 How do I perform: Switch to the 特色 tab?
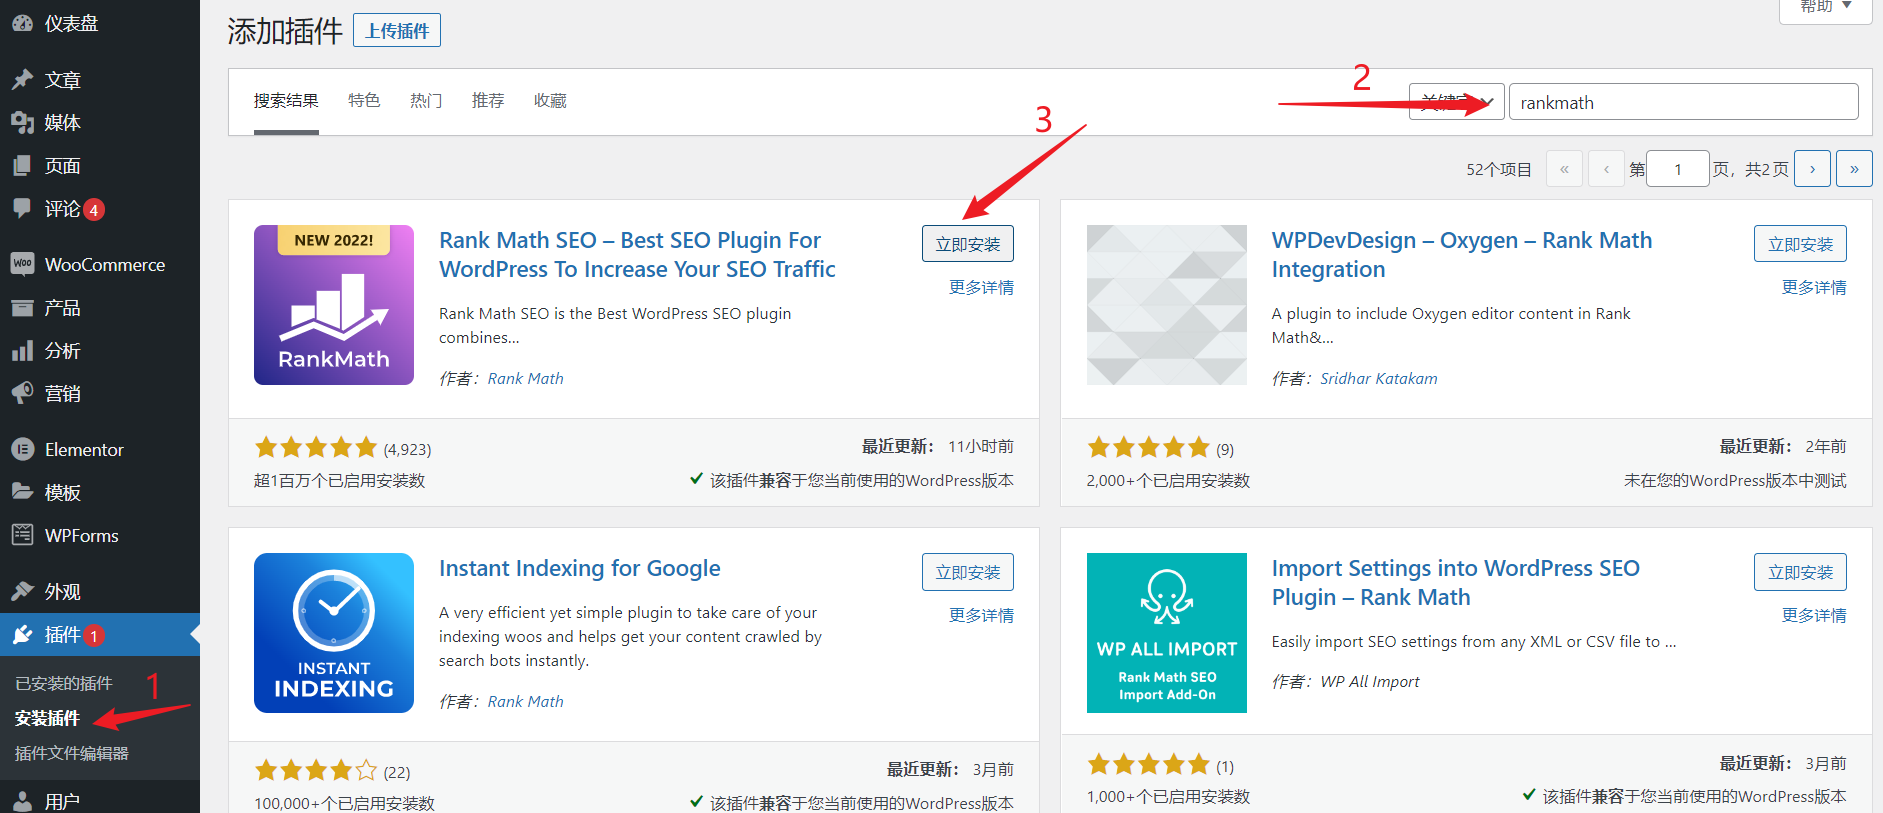click(364, 101)
